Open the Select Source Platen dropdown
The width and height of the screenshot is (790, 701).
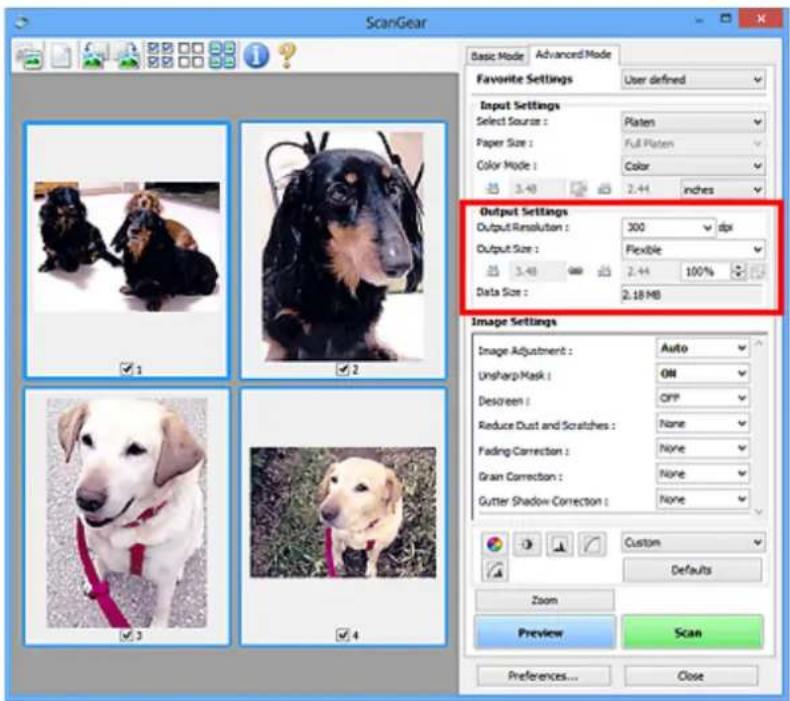click(693, 122)
